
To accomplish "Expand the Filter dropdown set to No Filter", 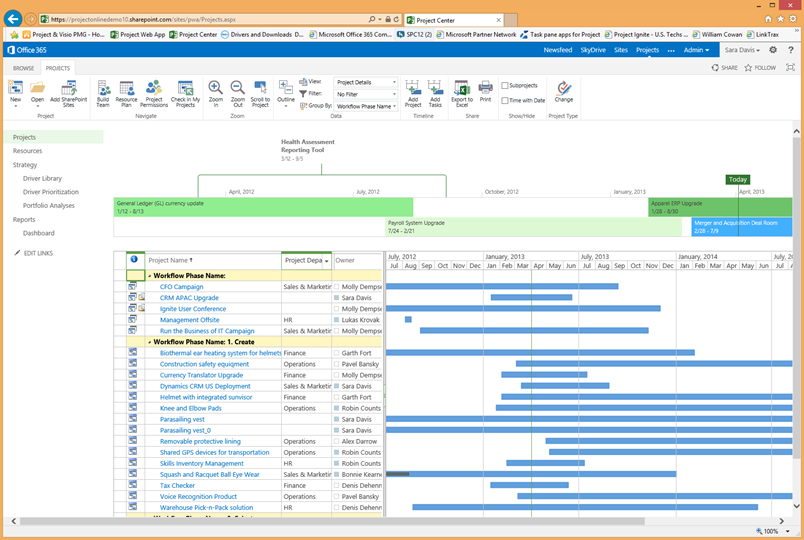I will [x=365, y=94].
